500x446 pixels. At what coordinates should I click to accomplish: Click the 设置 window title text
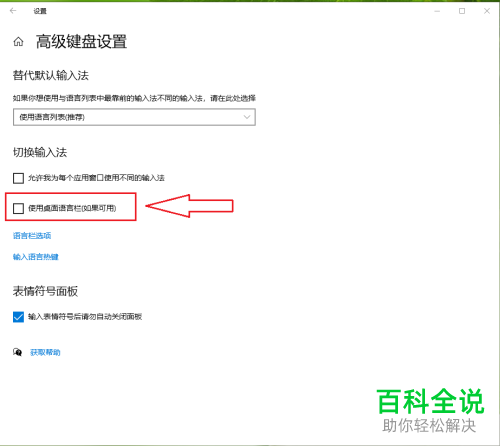point(40,11)
